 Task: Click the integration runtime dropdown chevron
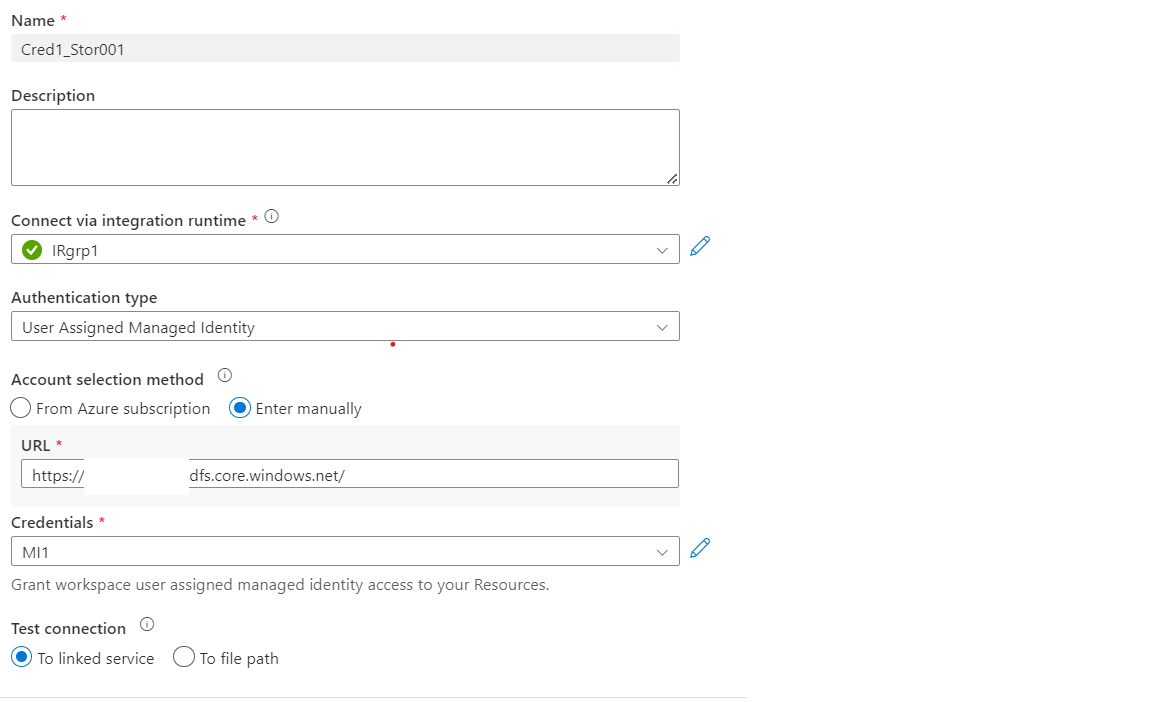click(661, 249)
